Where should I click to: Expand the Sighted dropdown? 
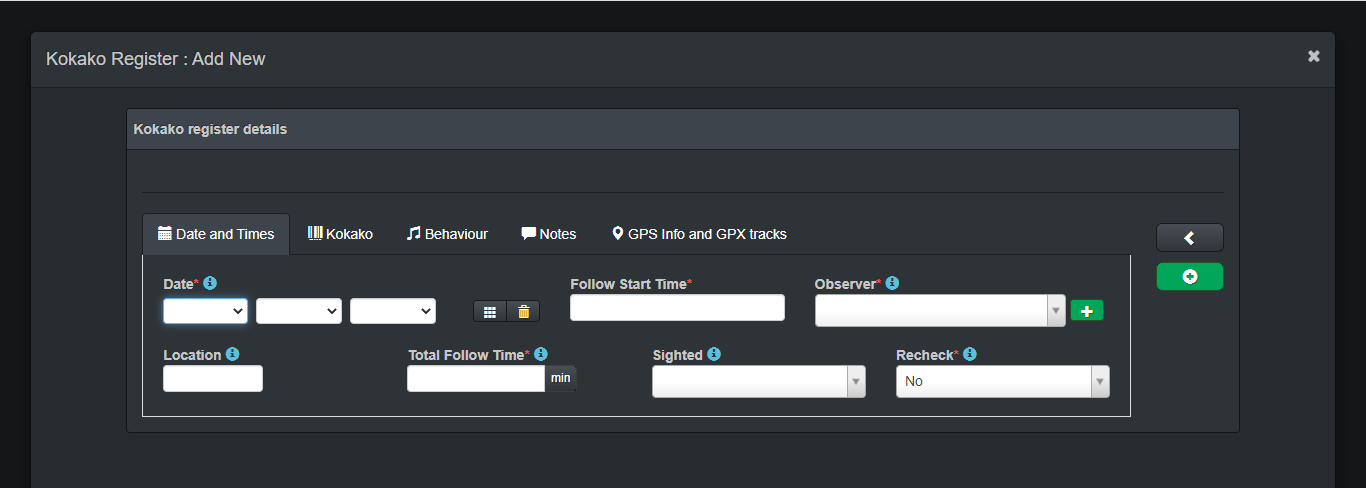[759, 381]
